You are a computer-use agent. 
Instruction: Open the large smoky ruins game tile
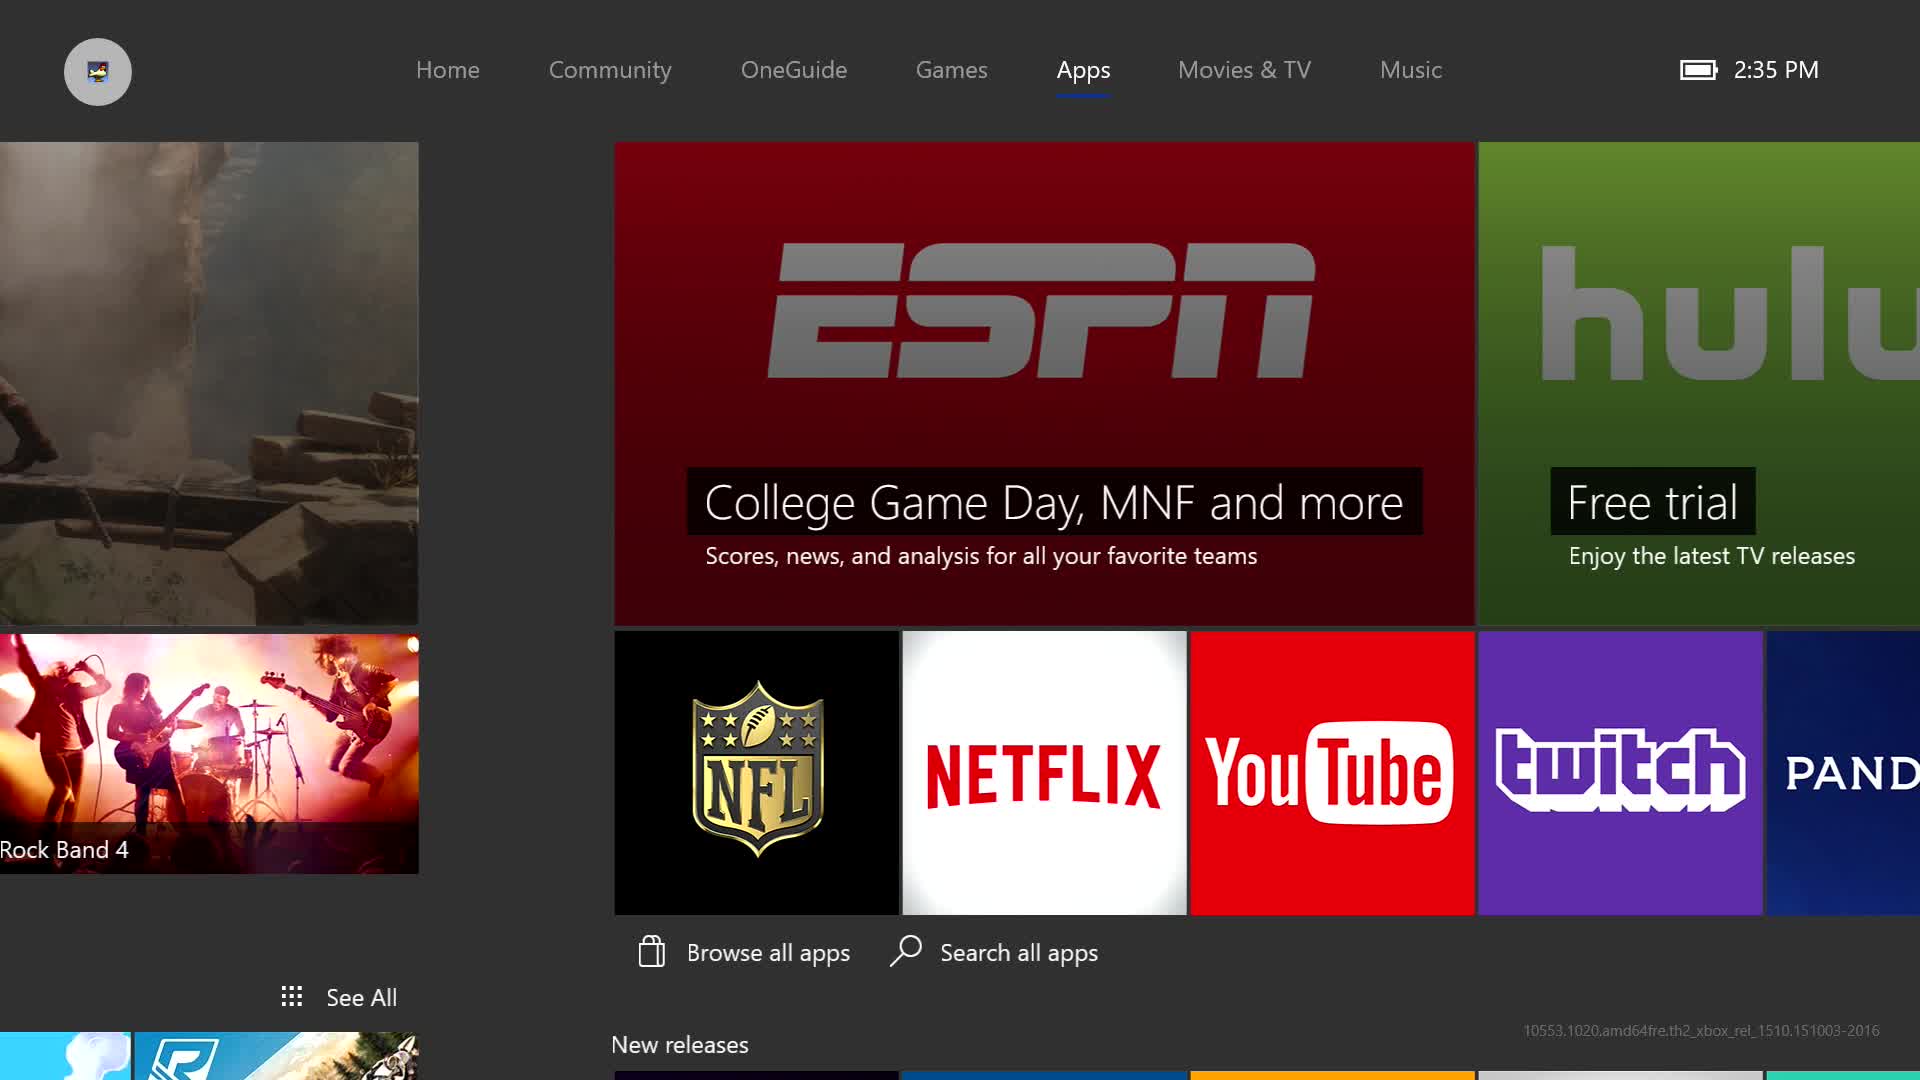pyautogui.click(x=209, y=384)
